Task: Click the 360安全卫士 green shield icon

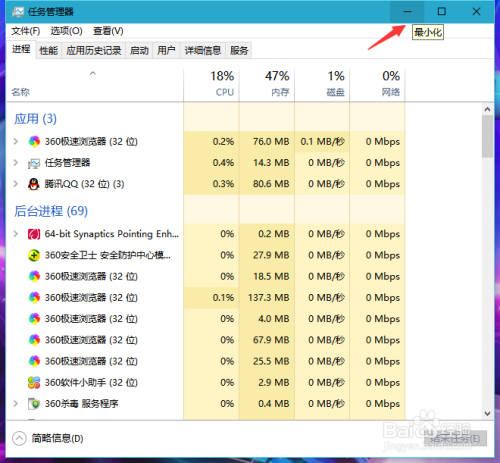Action: 34,255
